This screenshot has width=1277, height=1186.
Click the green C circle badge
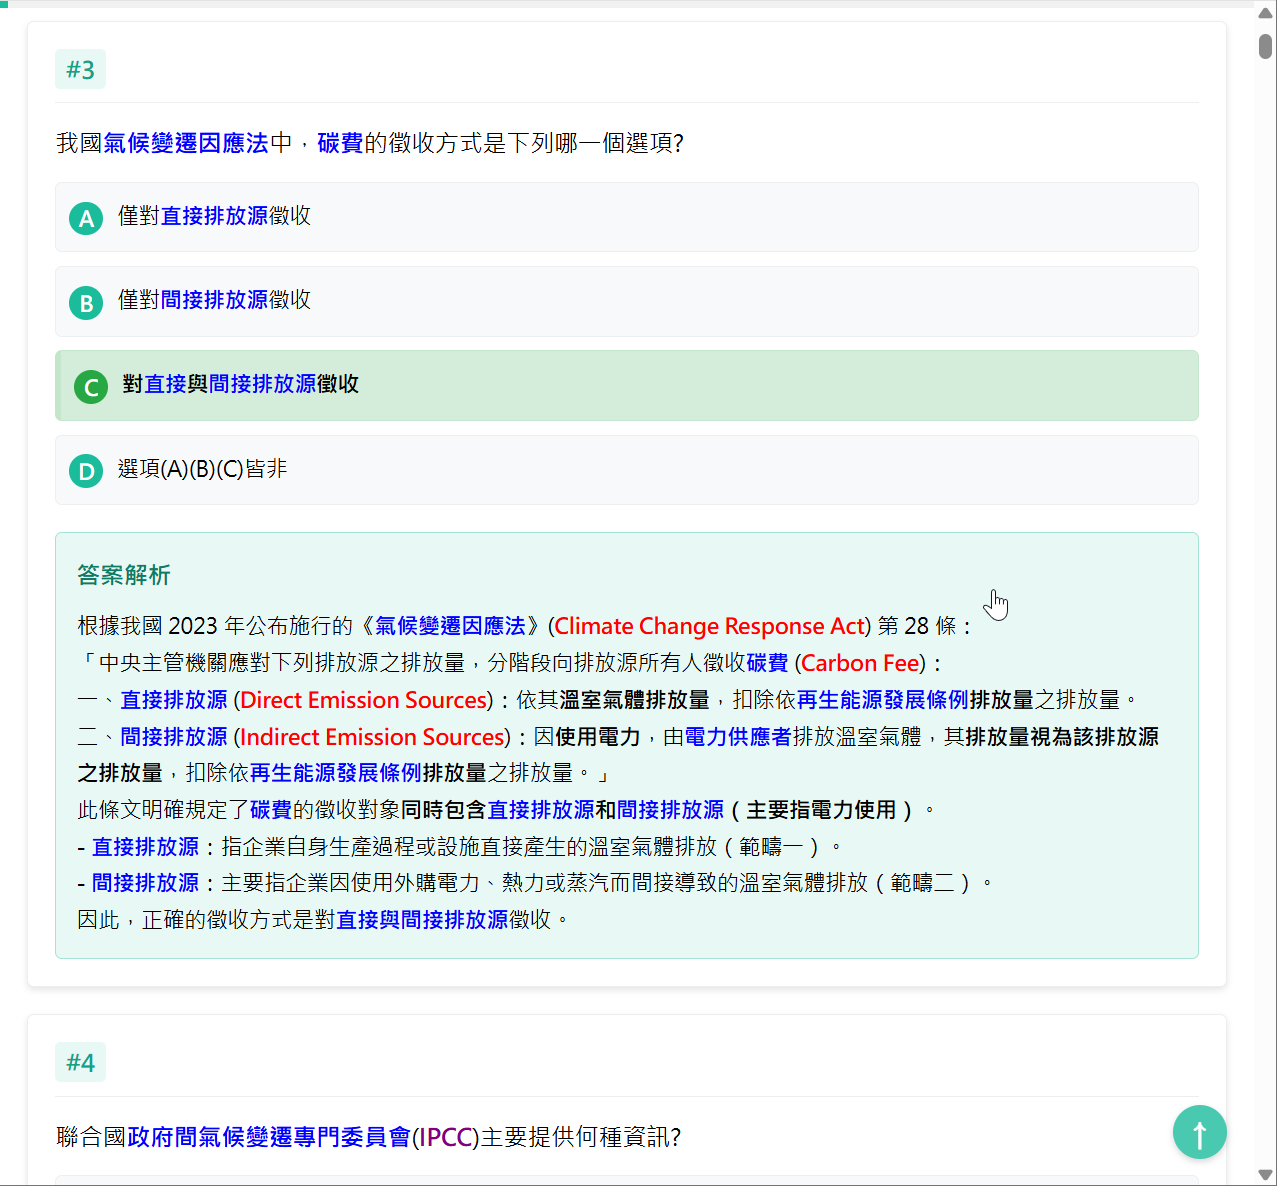click(91, 387)
